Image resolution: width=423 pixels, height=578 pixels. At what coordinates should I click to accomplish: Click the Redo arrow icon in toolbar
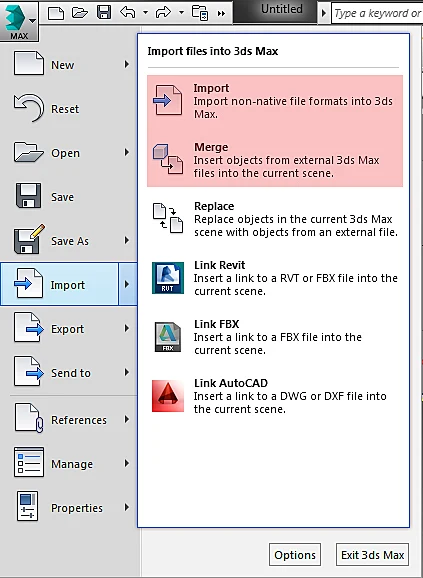[164, 13]
